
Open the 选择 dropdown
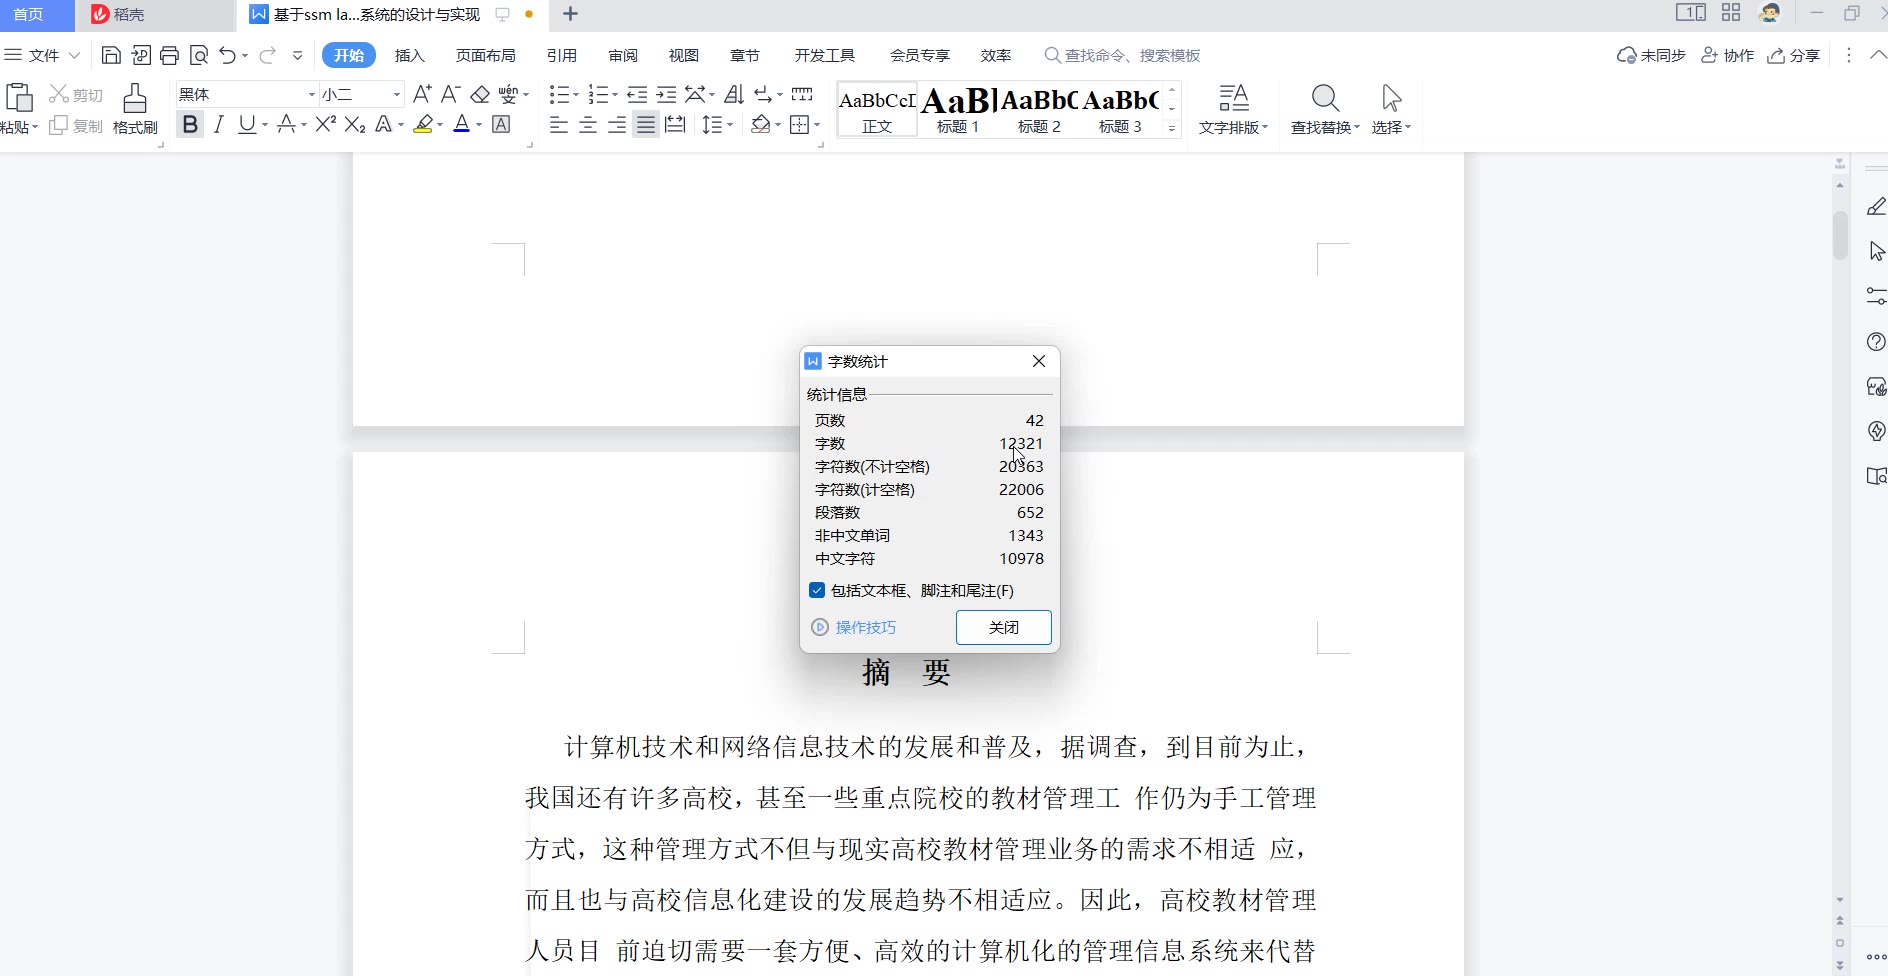[x=1391, y=127]
